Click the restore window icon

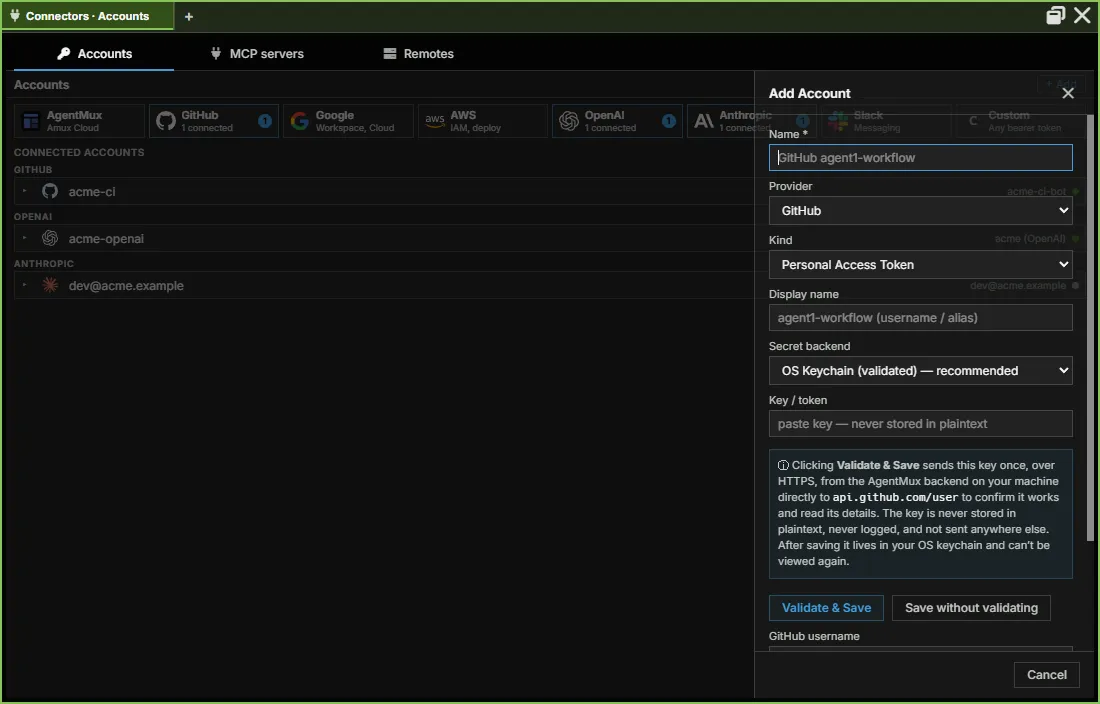click(1056, 15)
